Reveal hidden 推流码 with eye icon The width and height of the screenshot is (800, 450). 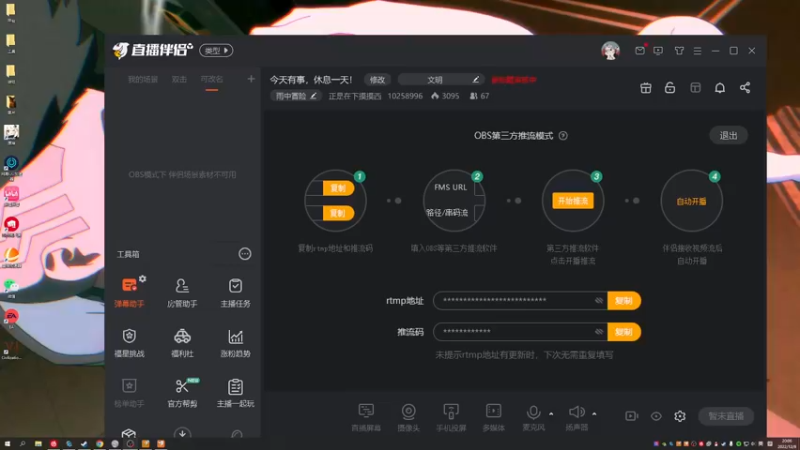[x=599, y=332]
